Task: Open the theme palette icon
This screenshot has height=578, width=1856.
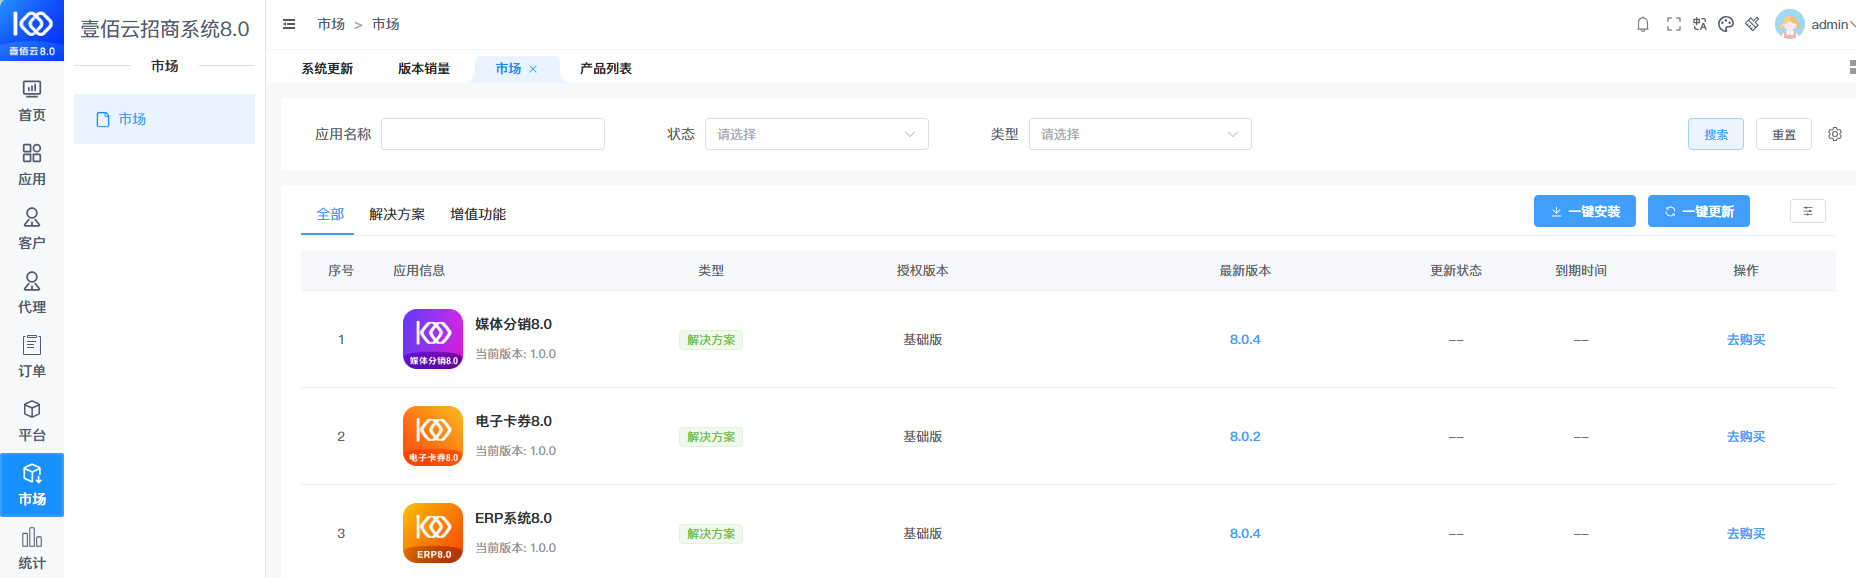Action: coord(1726,24)
